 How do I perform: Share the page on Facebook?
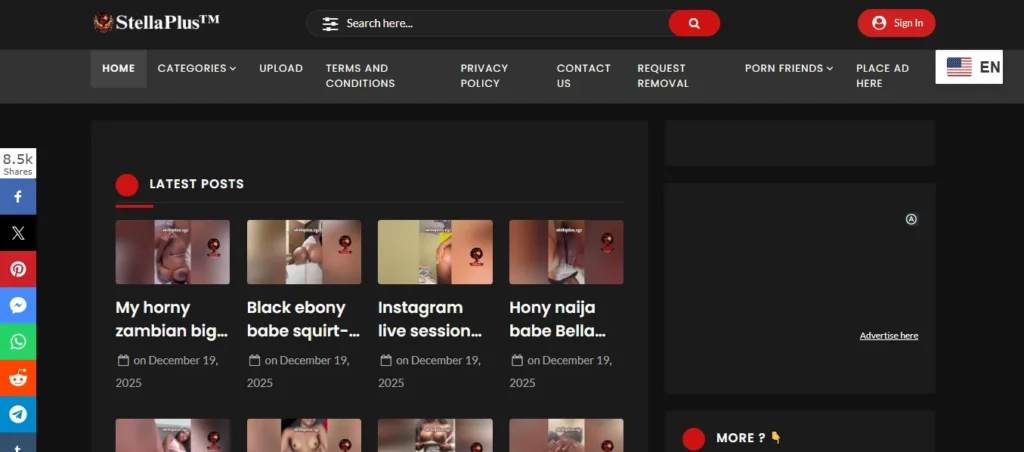(x=18, y=197)
